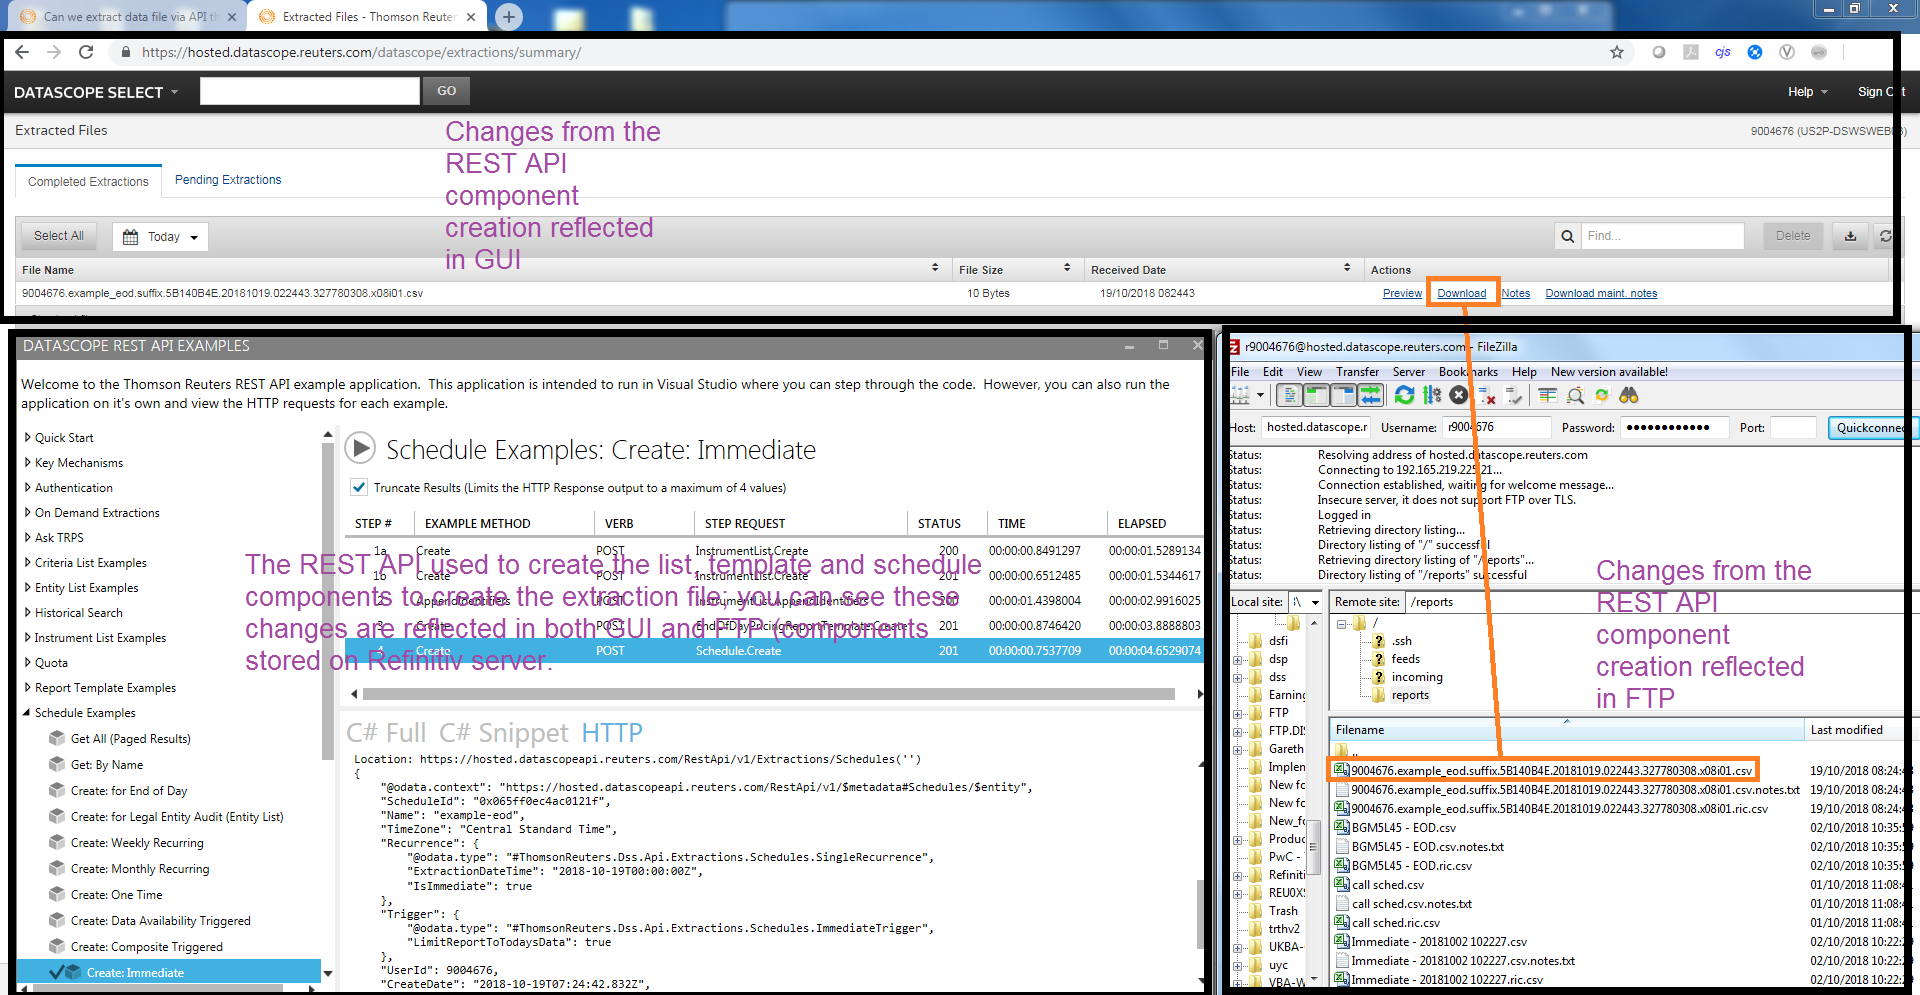This screenshot has width=1920, height=995.
Task: Switch to HTTP code view tab
Action: [x=612, y=733]
